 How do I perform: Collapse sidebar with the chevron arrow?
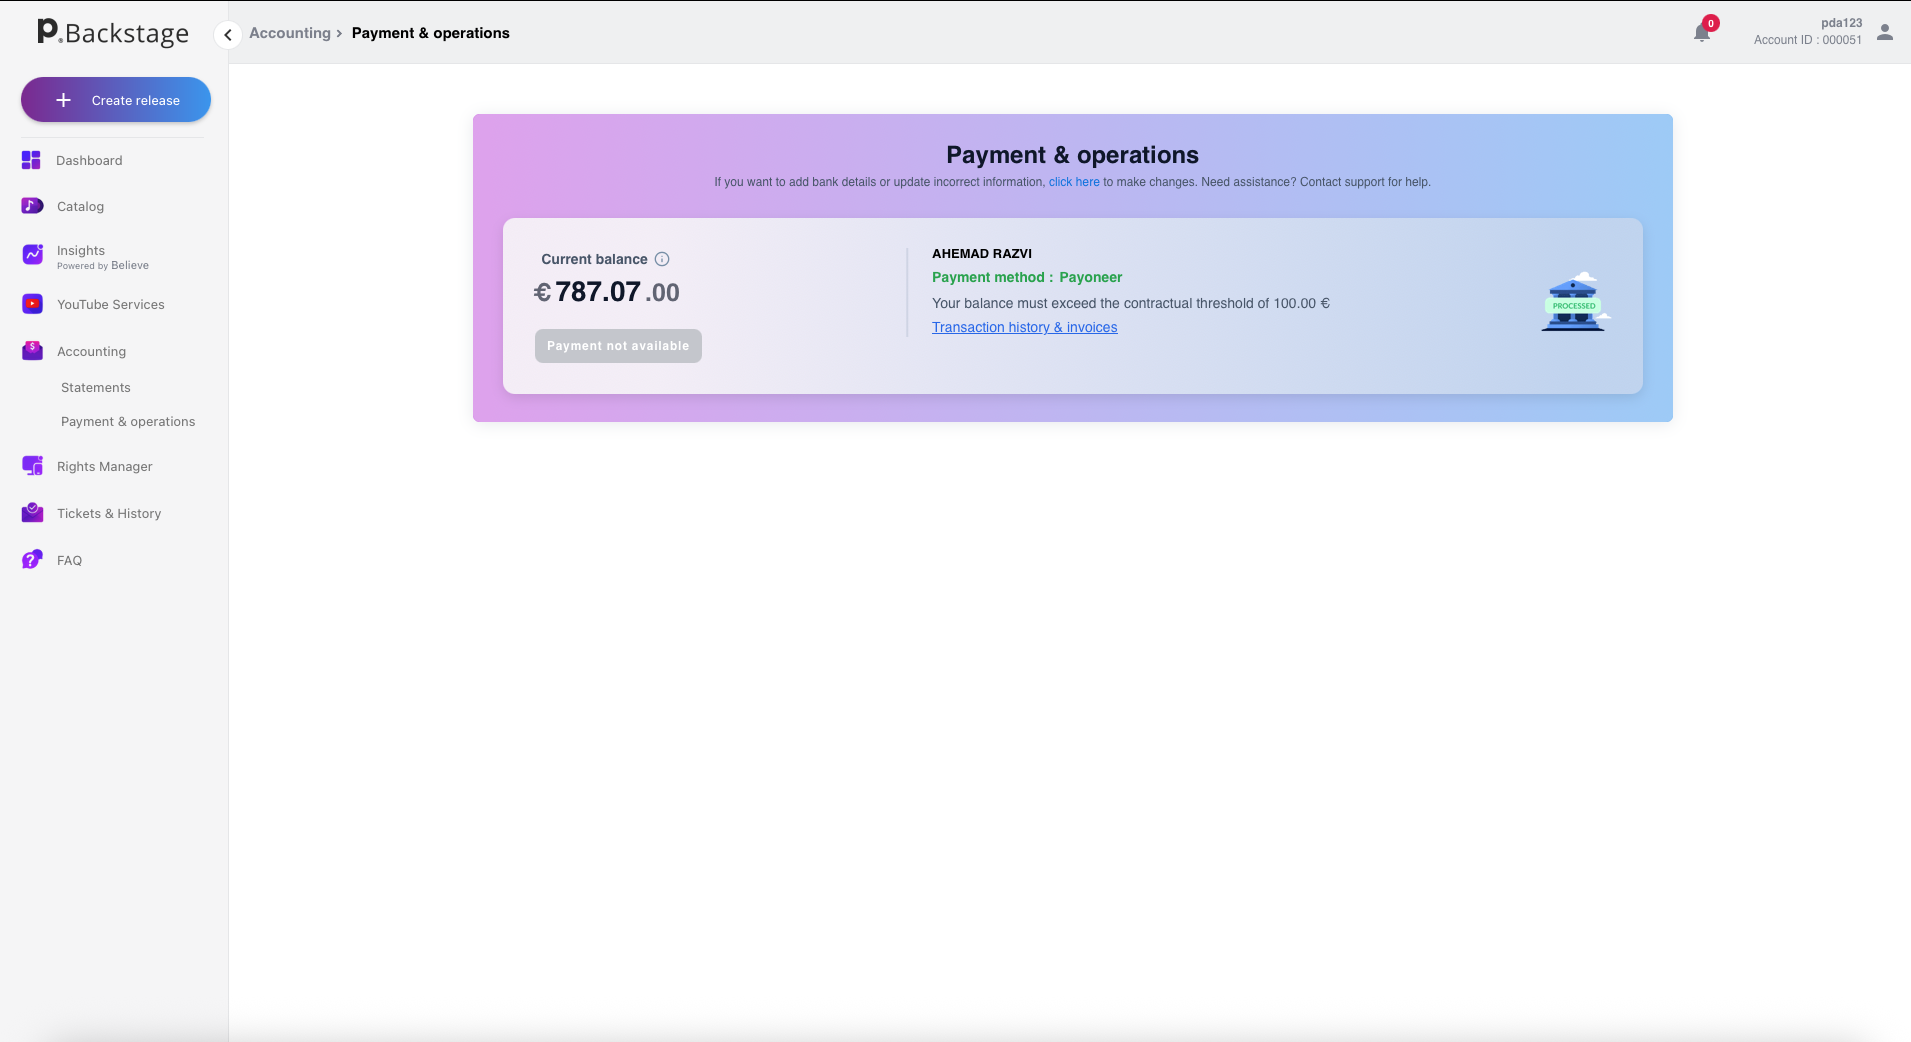pyautogui.click(x=228, y=35)
